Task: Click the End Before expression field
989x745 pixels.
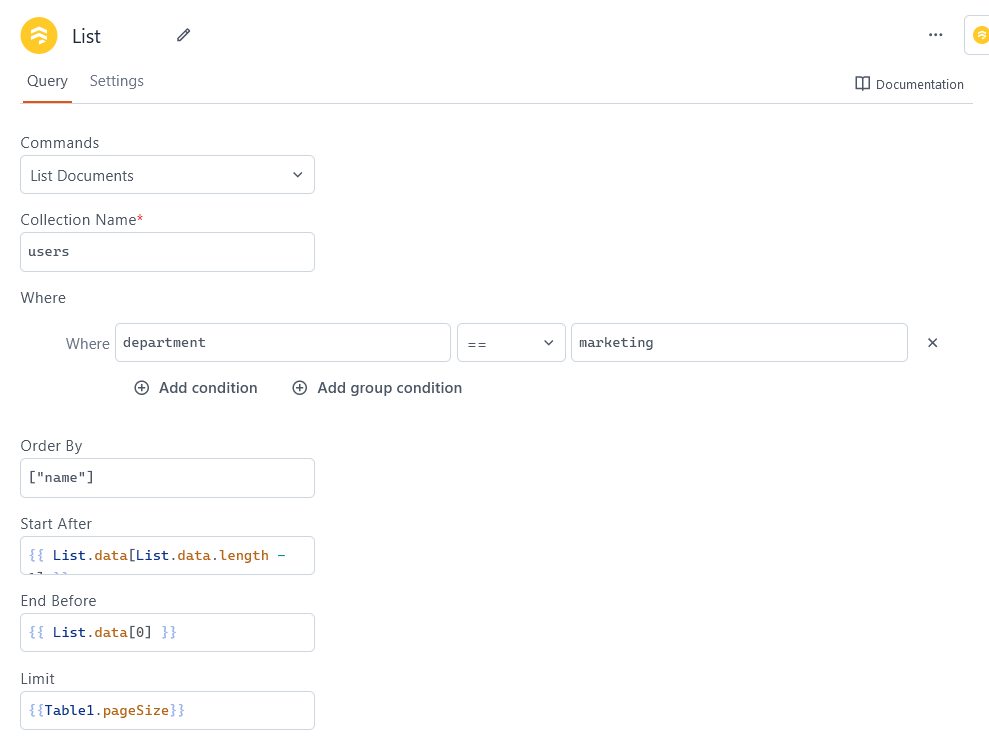Action: pyautogui.click(x=167, y=632)
